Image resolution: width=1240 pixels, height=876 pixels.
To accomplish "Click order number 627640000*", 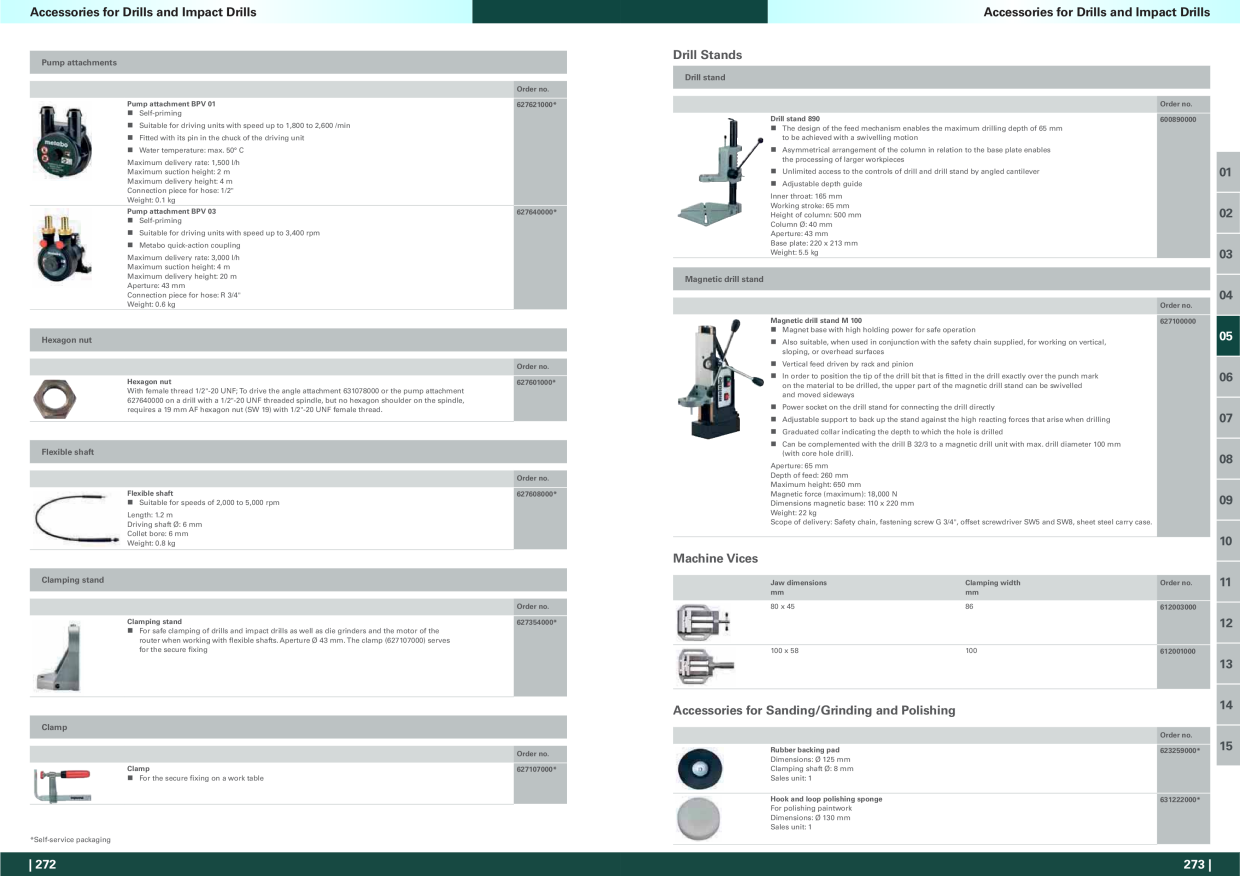I will [x=536, y=212].
